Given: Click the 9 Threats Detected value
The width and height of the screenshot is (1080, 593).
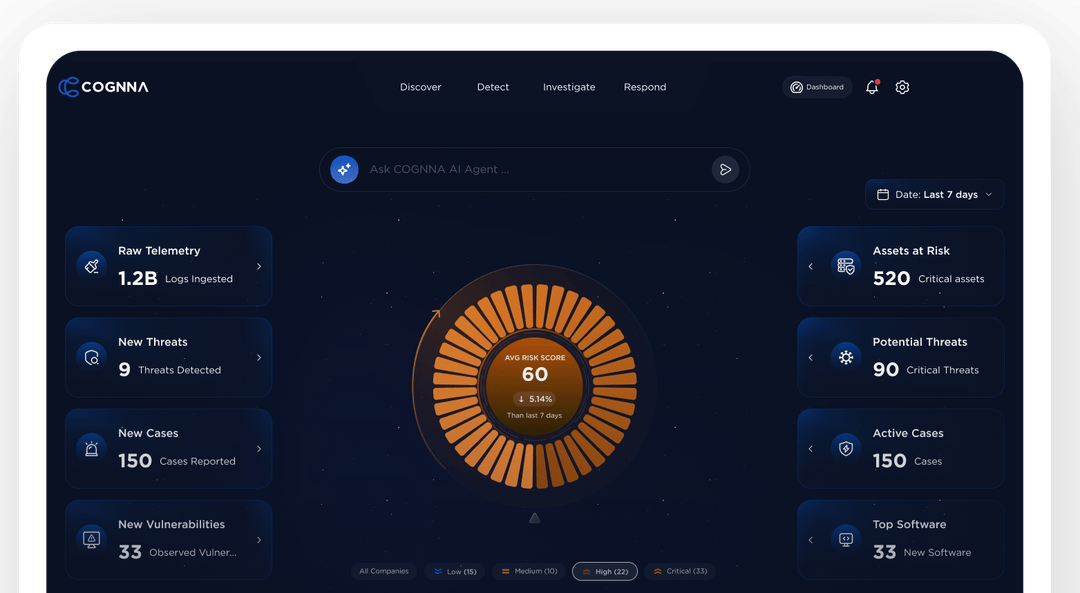Looking at the screenshot, I should pos(169,370).
